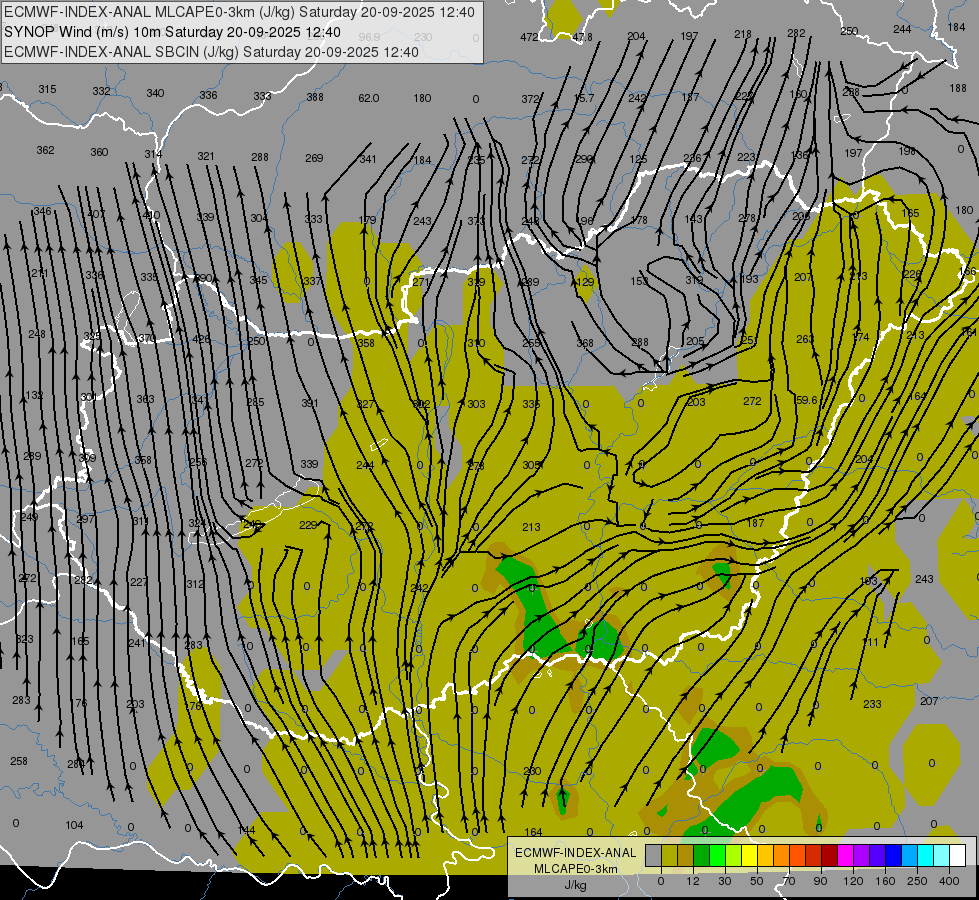
Task: Click the SYNOP Wind 10m title line
Action: 172,32
